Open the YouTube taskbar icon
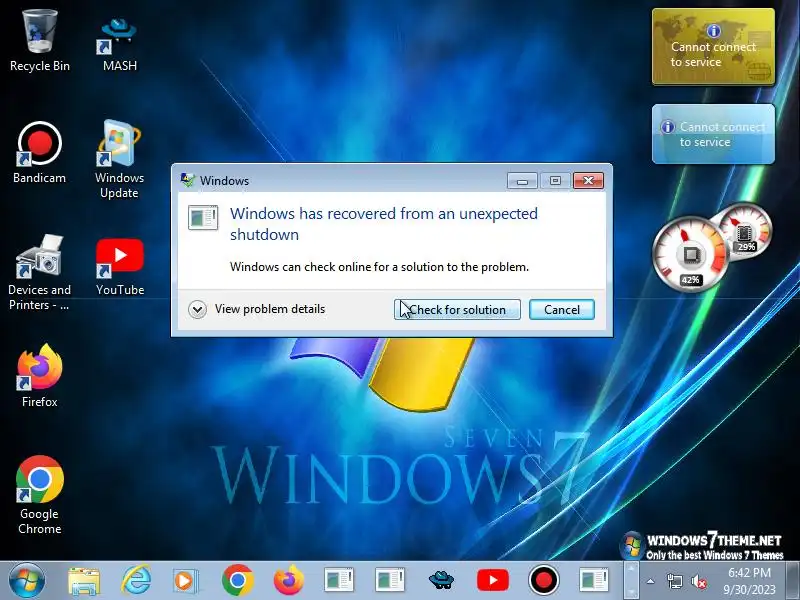The height and width of the screenshot is (600, 800). click(492, 581)
